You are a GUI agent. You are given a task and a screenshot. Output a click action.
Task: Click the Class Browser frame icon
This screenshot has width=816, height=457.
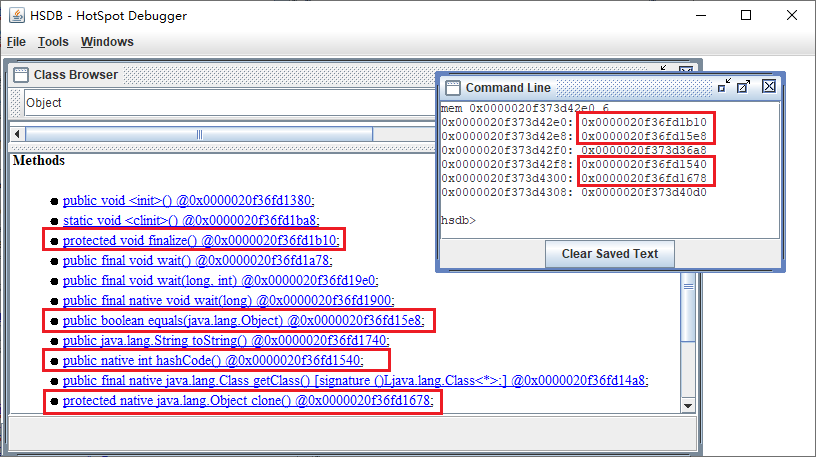(21, 75)
